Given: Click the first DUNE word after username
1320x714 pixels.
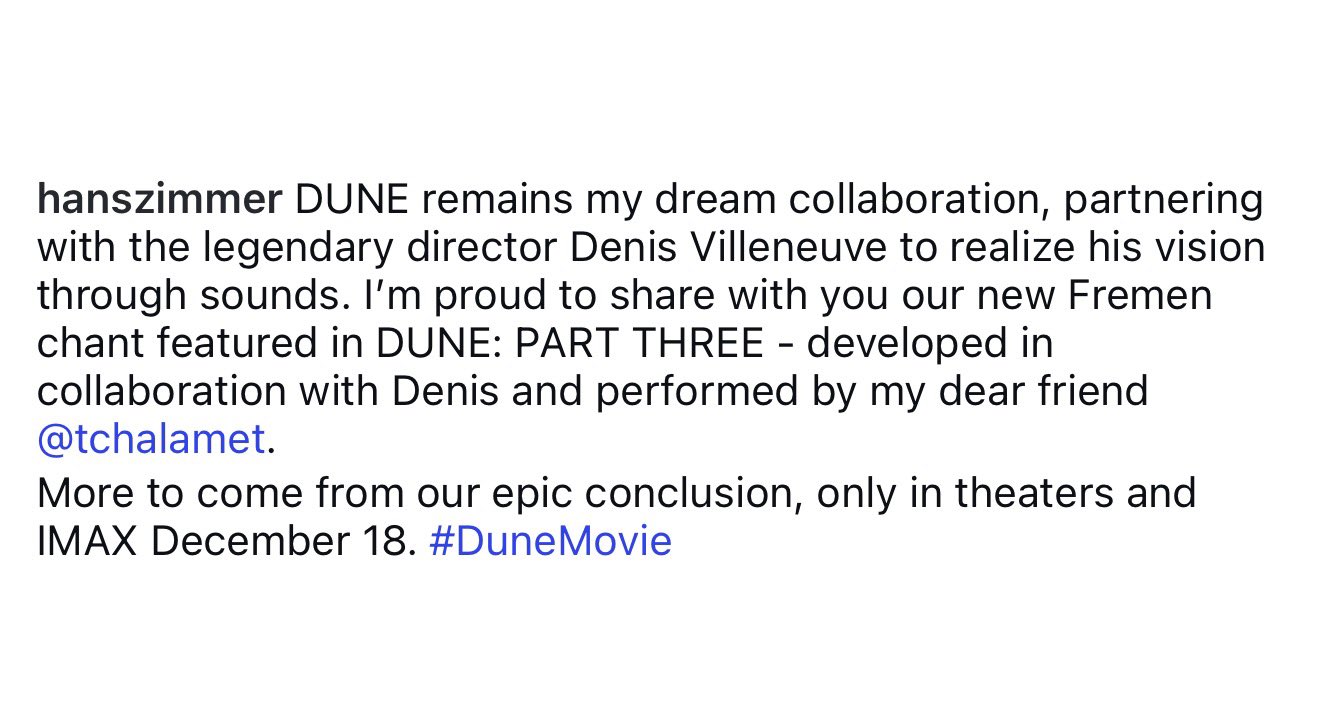Looking at the screenshot, I should pos(353,200).
